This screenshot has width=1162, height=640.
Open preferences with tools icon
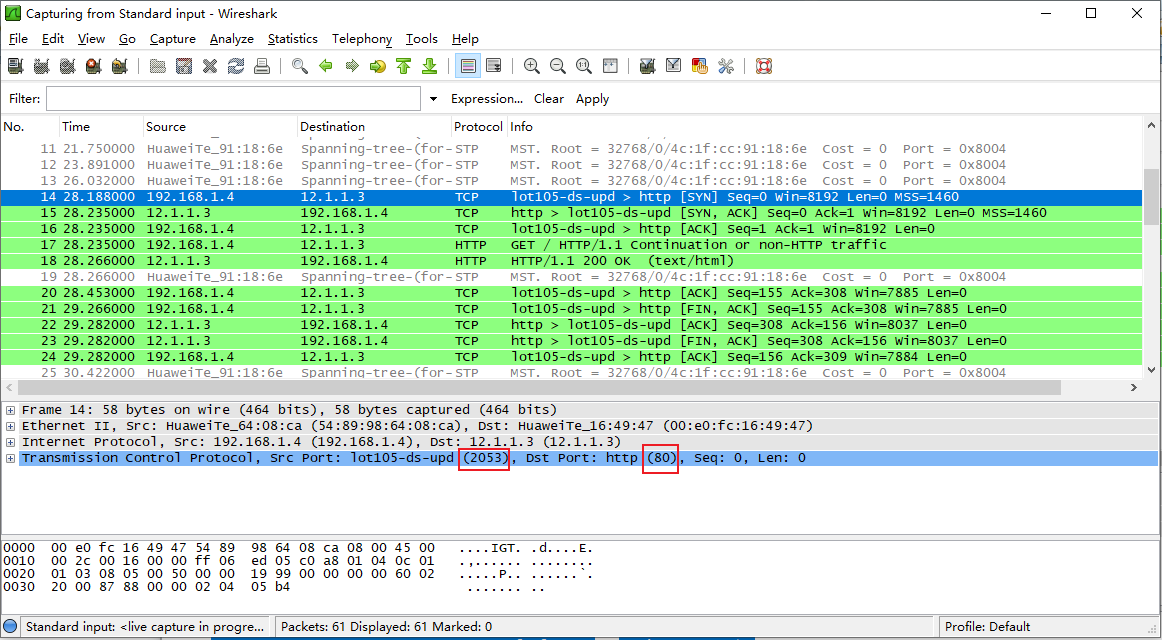pyautogui.click(x=726, y=67)
